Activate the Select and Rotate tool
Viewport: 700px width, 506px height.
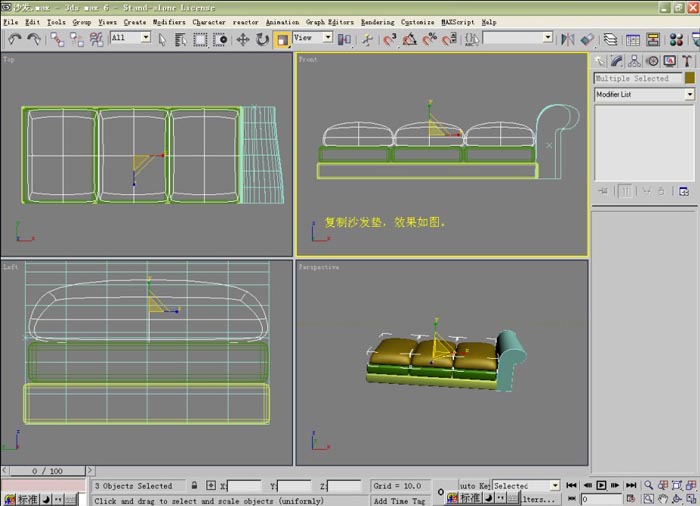tap(262, 40)
